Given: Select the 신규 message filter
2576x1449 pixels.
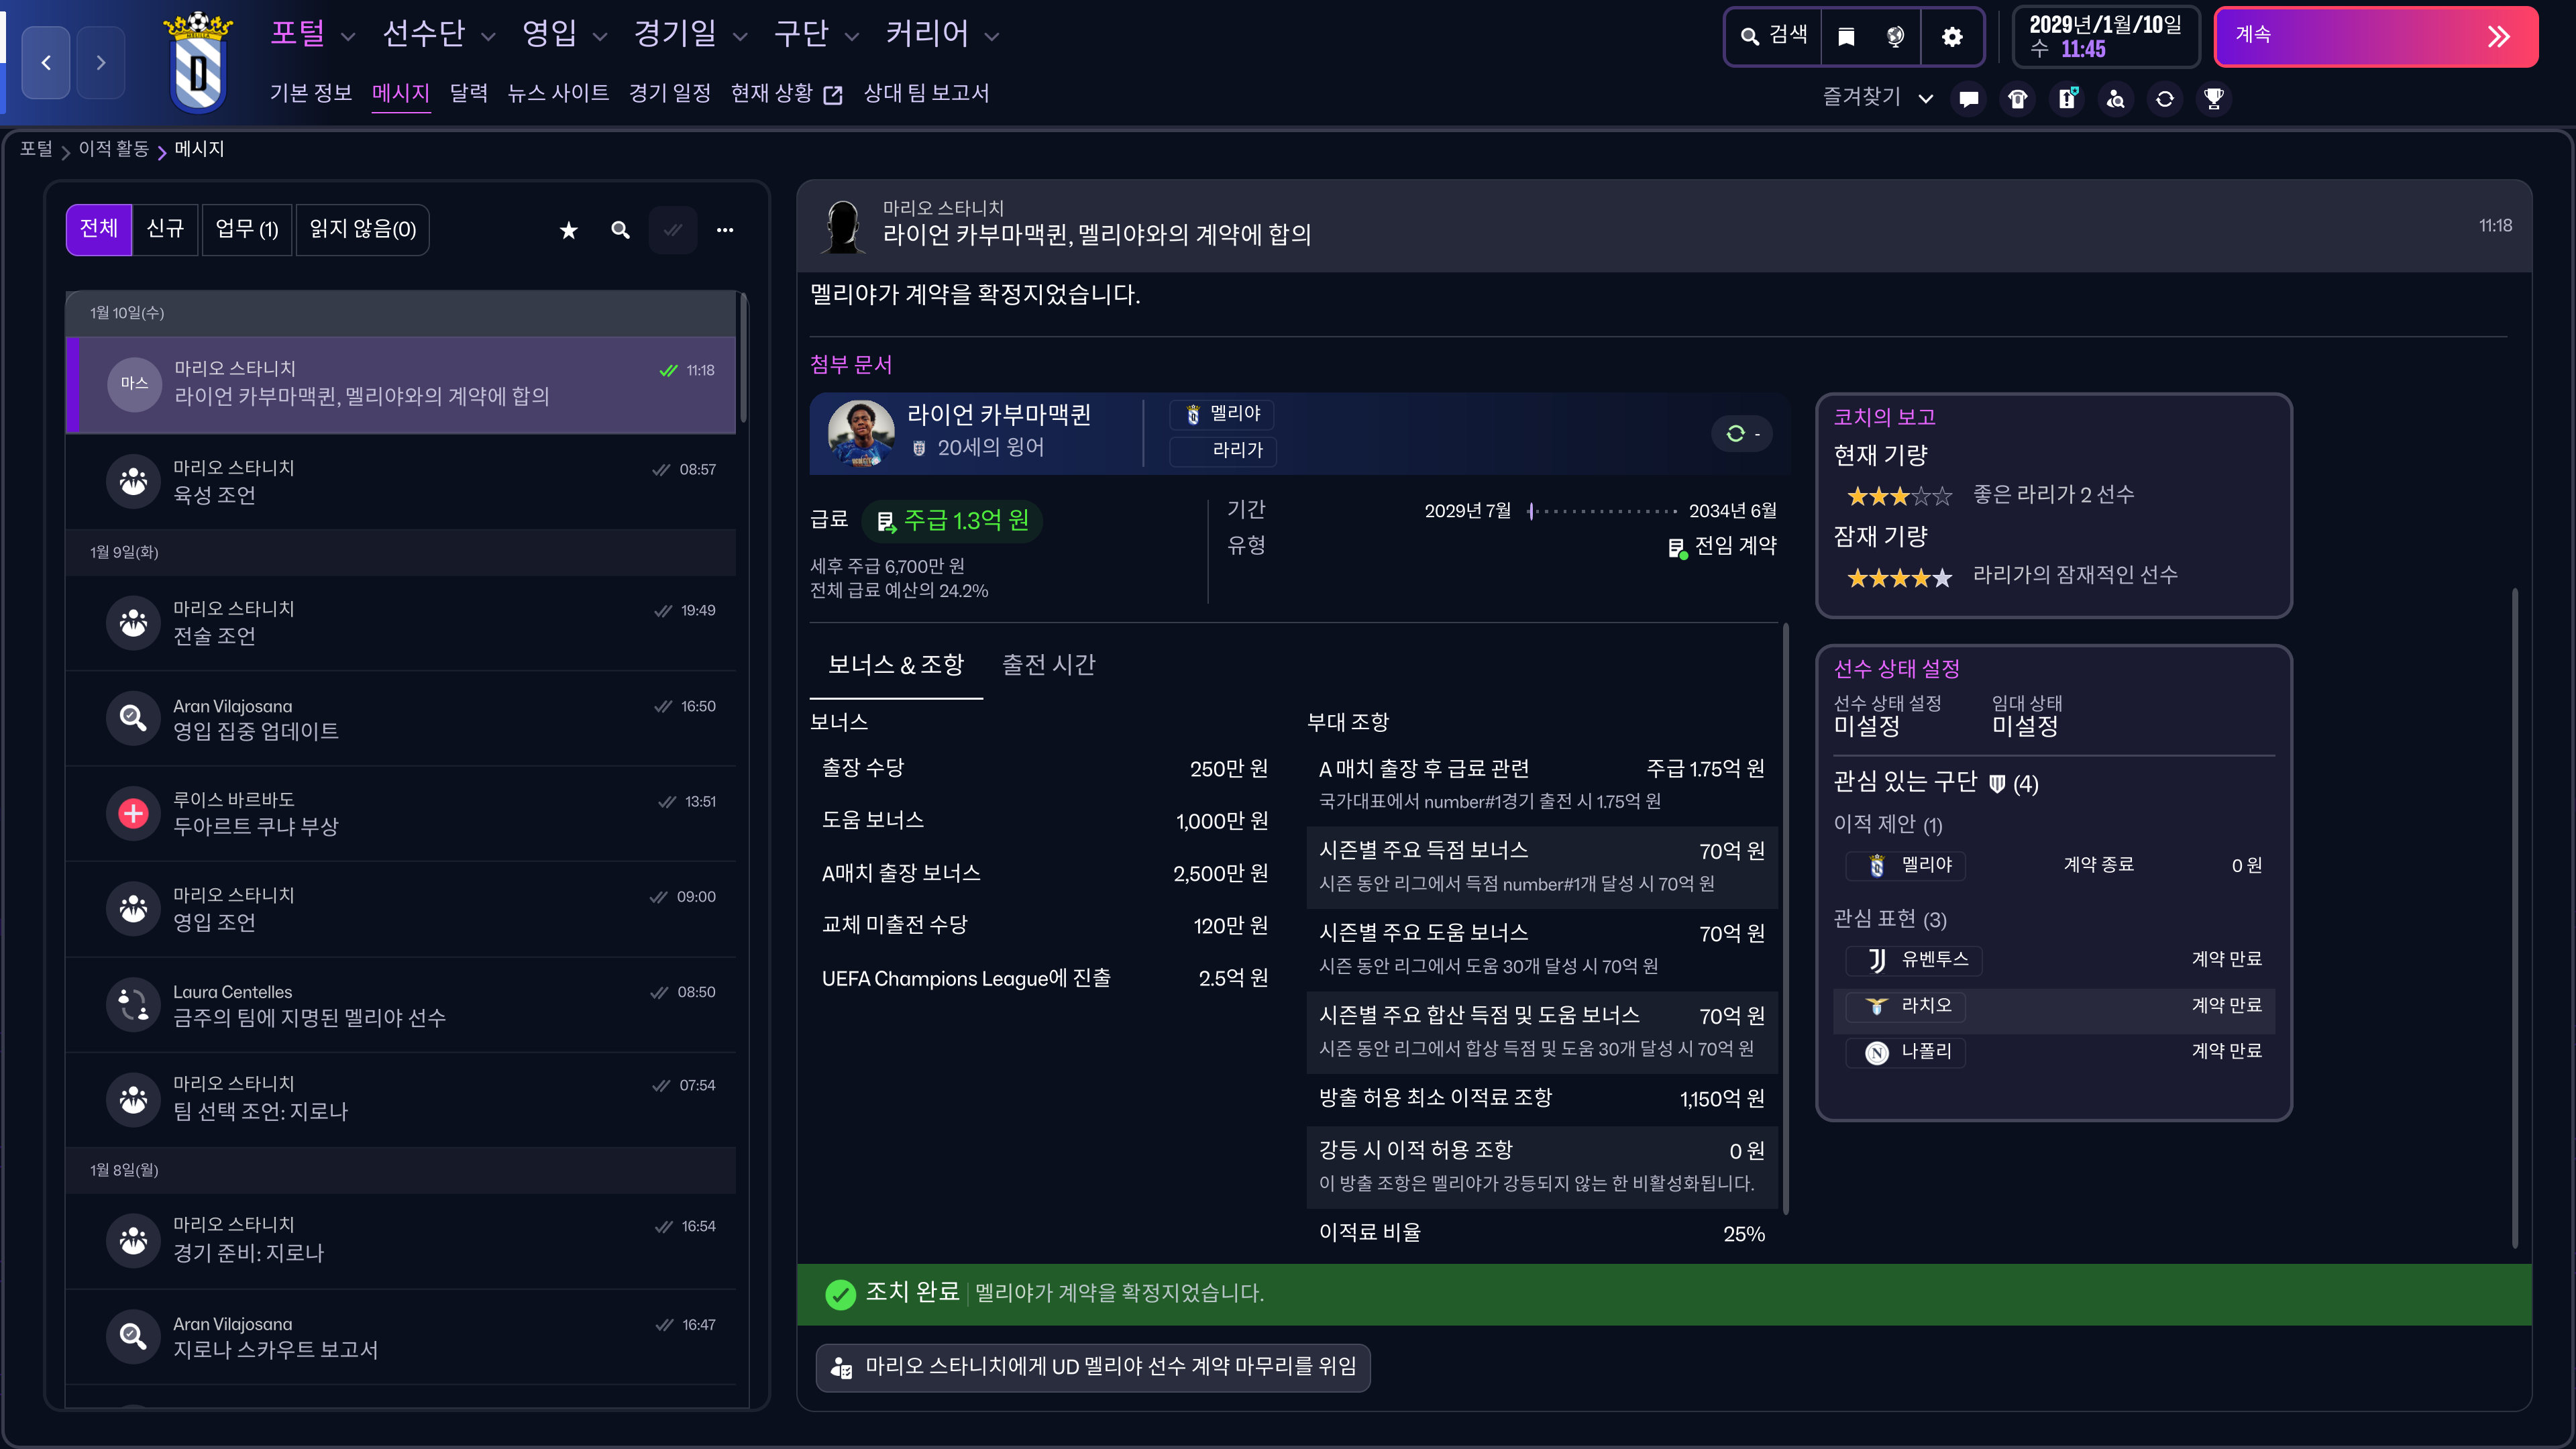Looking at the screenshot, I should click(165, 230).
